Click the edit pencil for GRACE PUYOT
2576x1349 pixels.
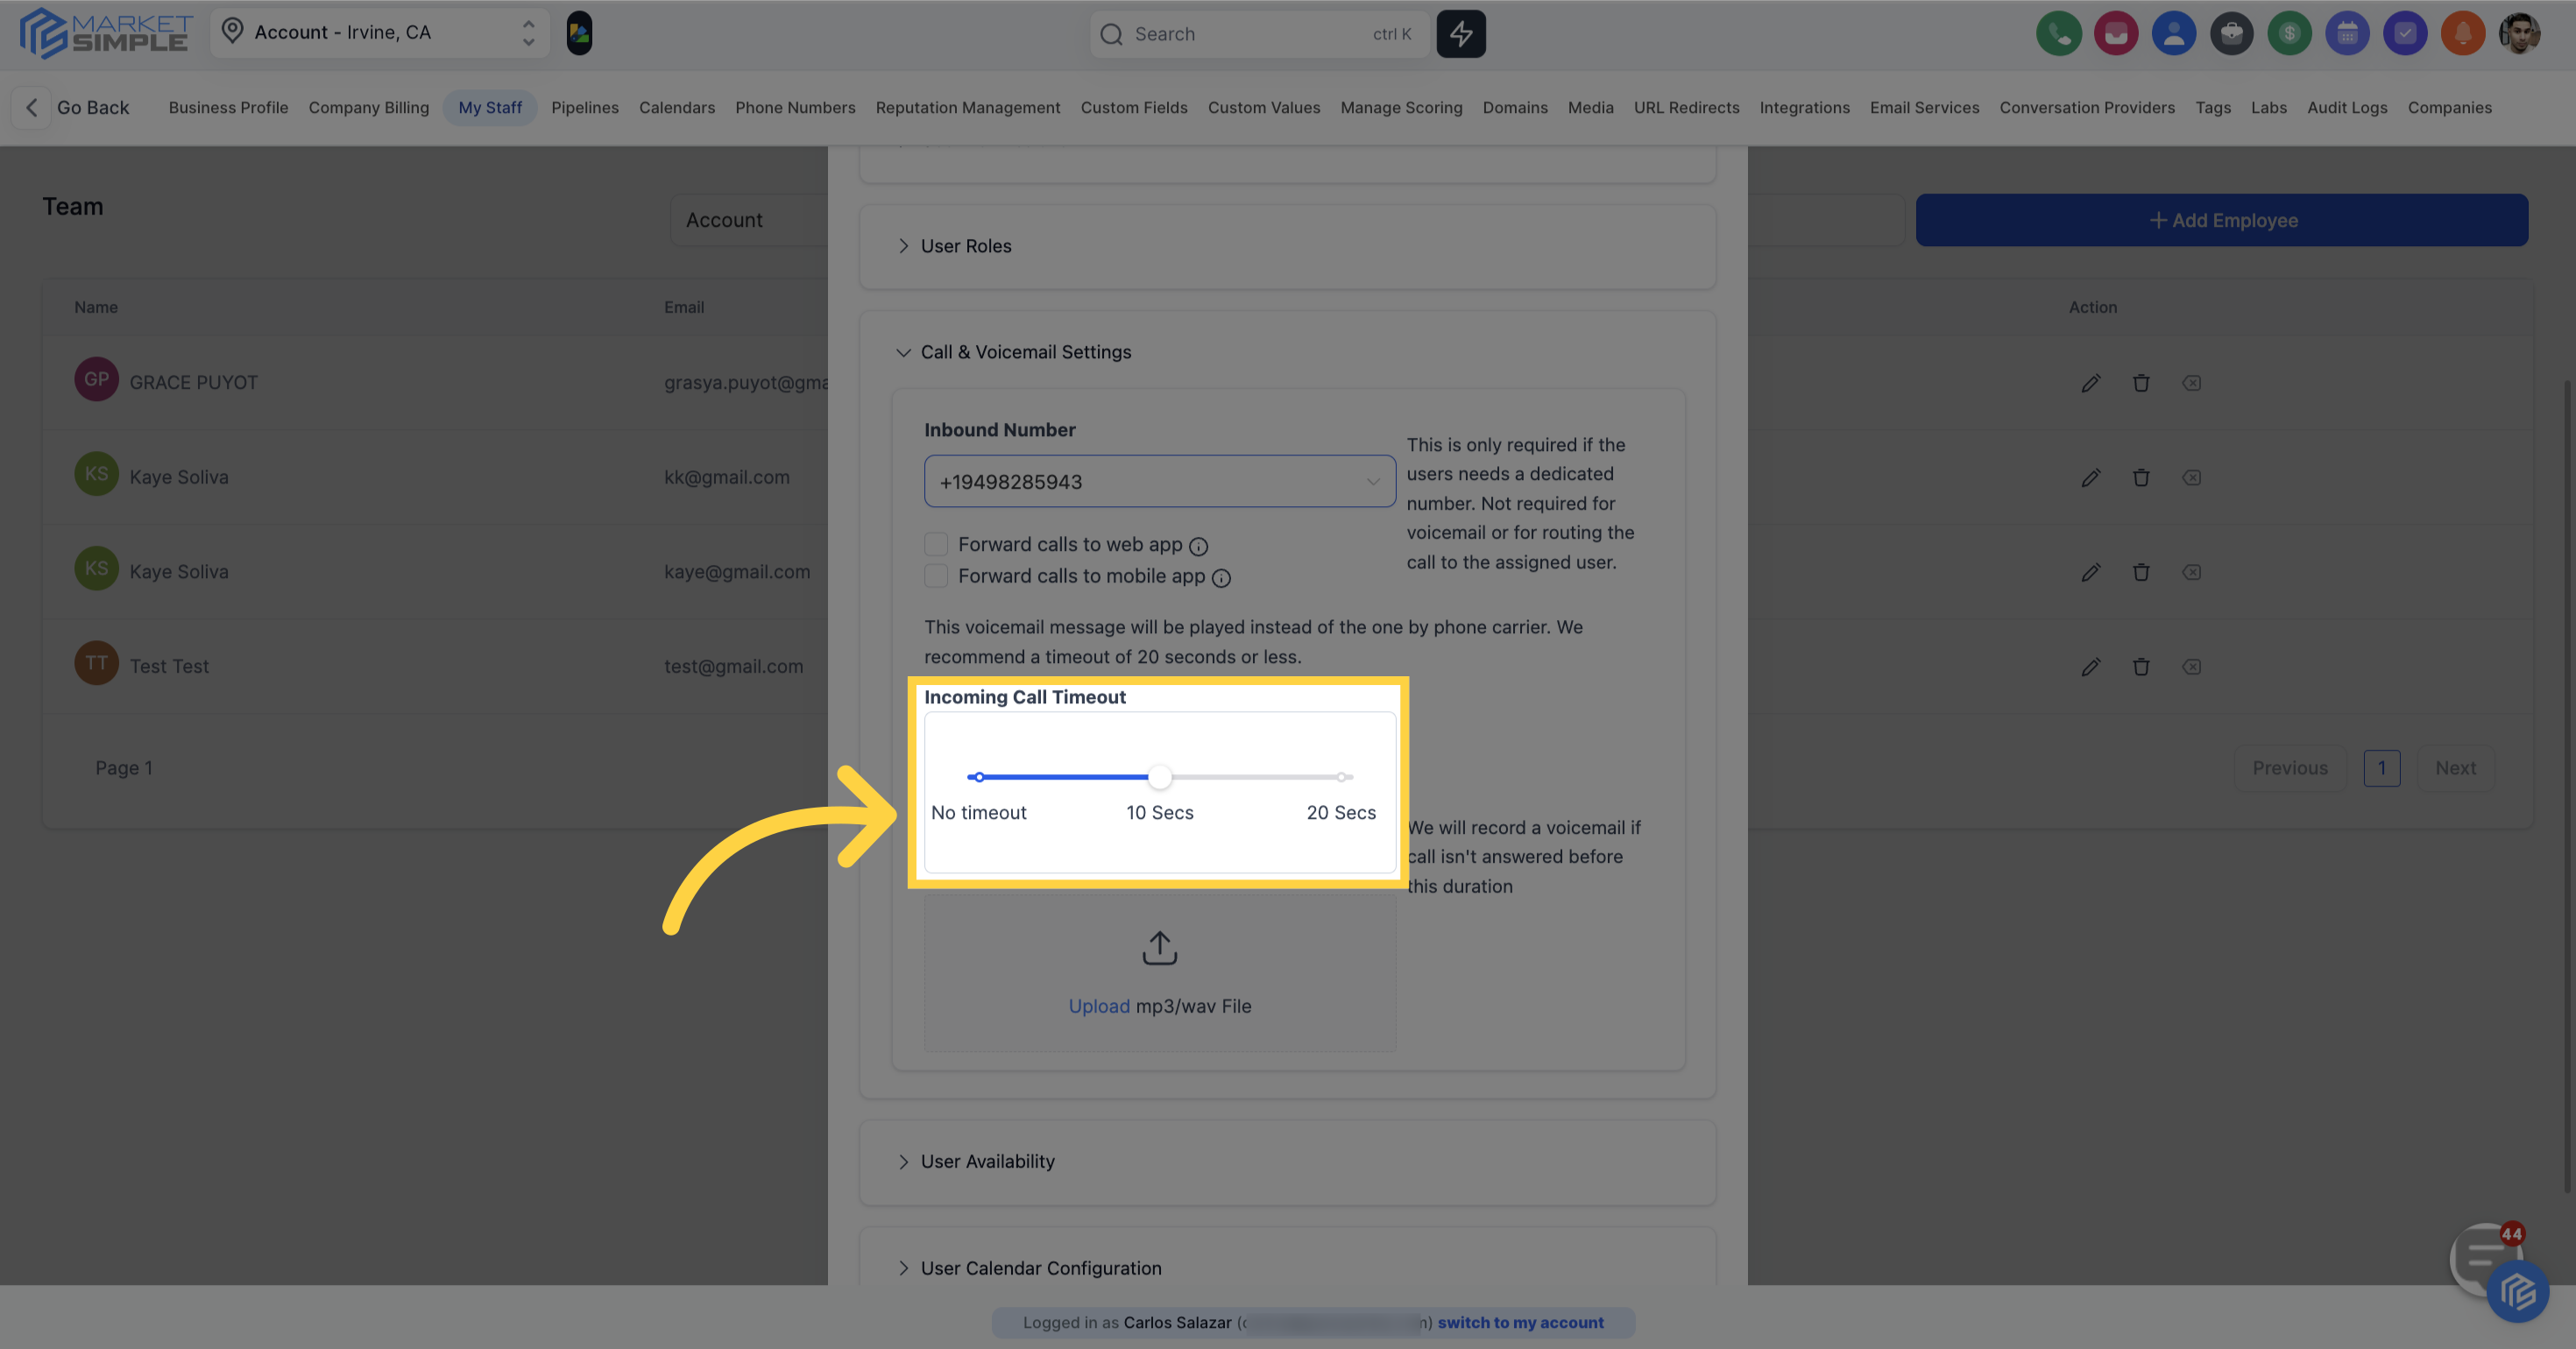pos(2090,383)
